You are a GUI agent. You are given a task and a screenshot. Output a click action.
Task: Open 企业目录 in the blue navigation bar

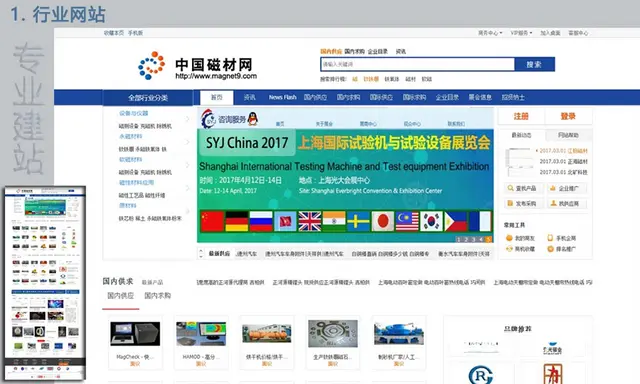tap(447, 98)
